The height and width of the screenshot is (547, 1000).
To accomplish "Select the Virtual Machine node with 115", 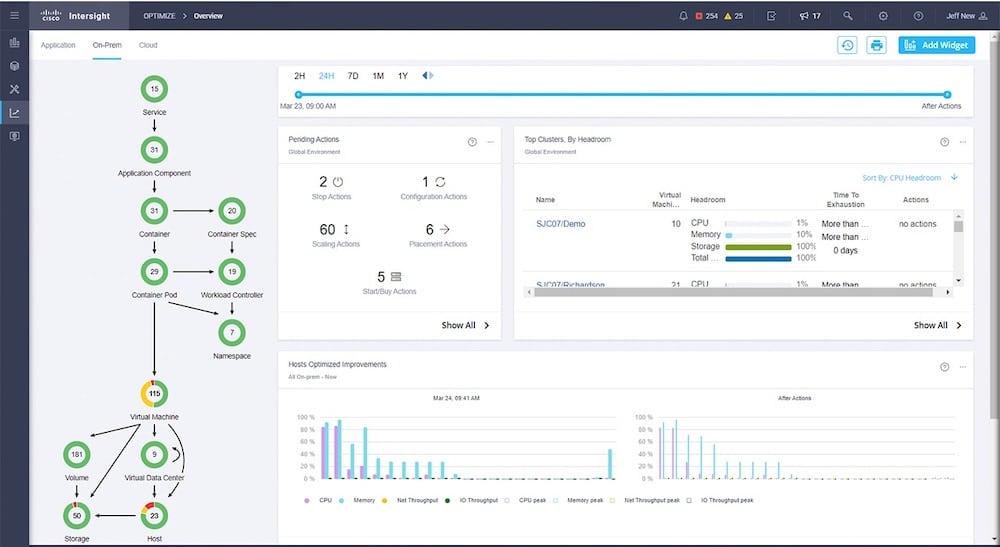I will [x=154, y=394].
